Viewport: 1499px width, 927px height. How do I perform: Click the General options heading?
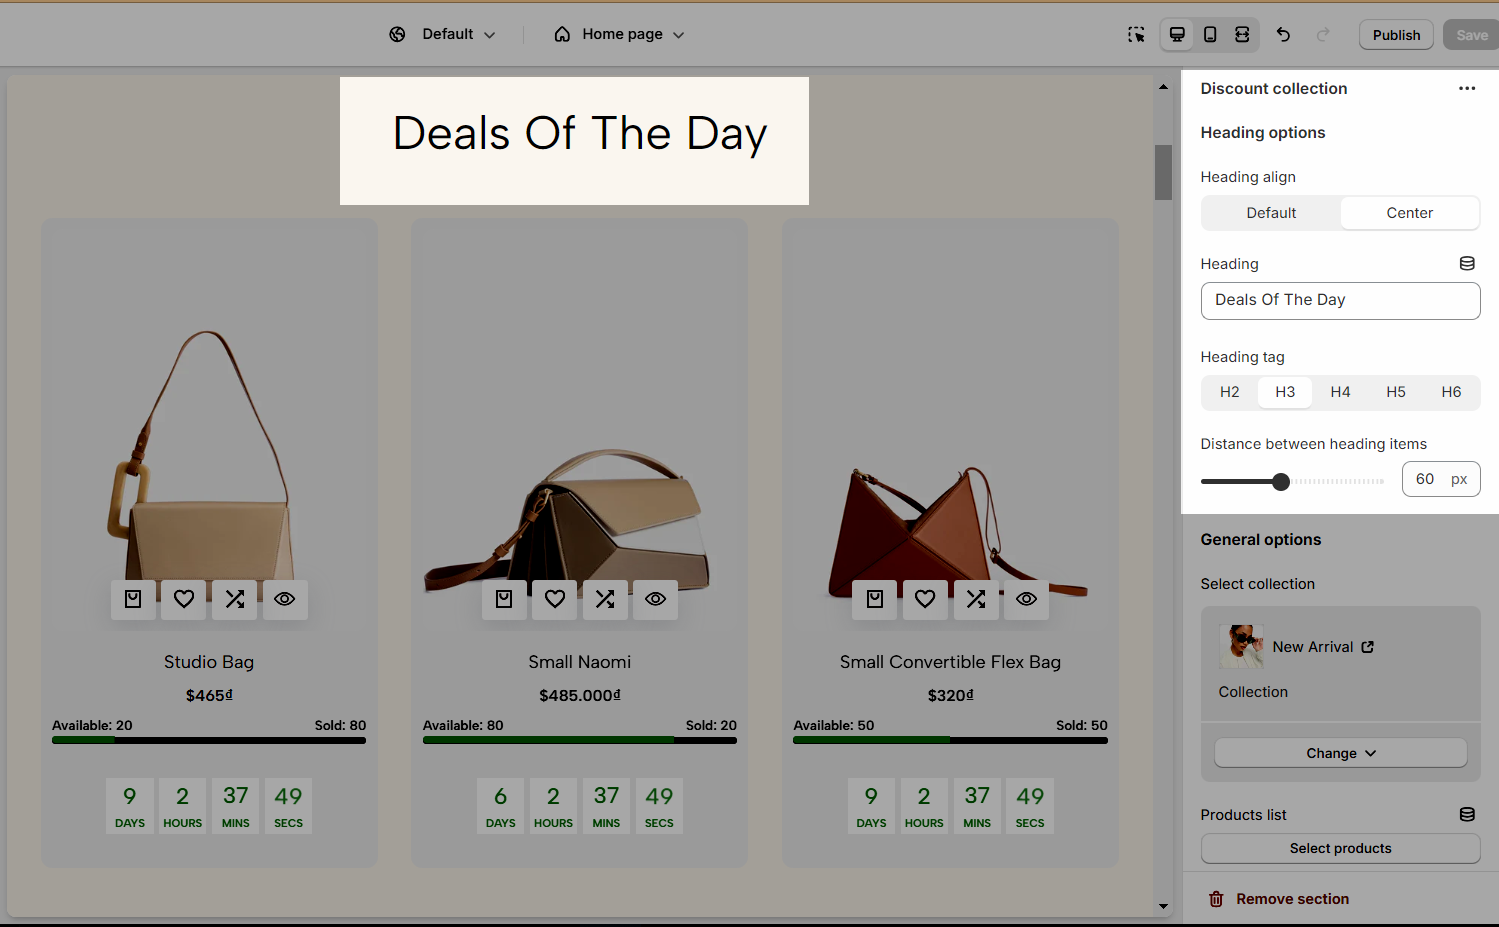click(x=1261, y=539)
